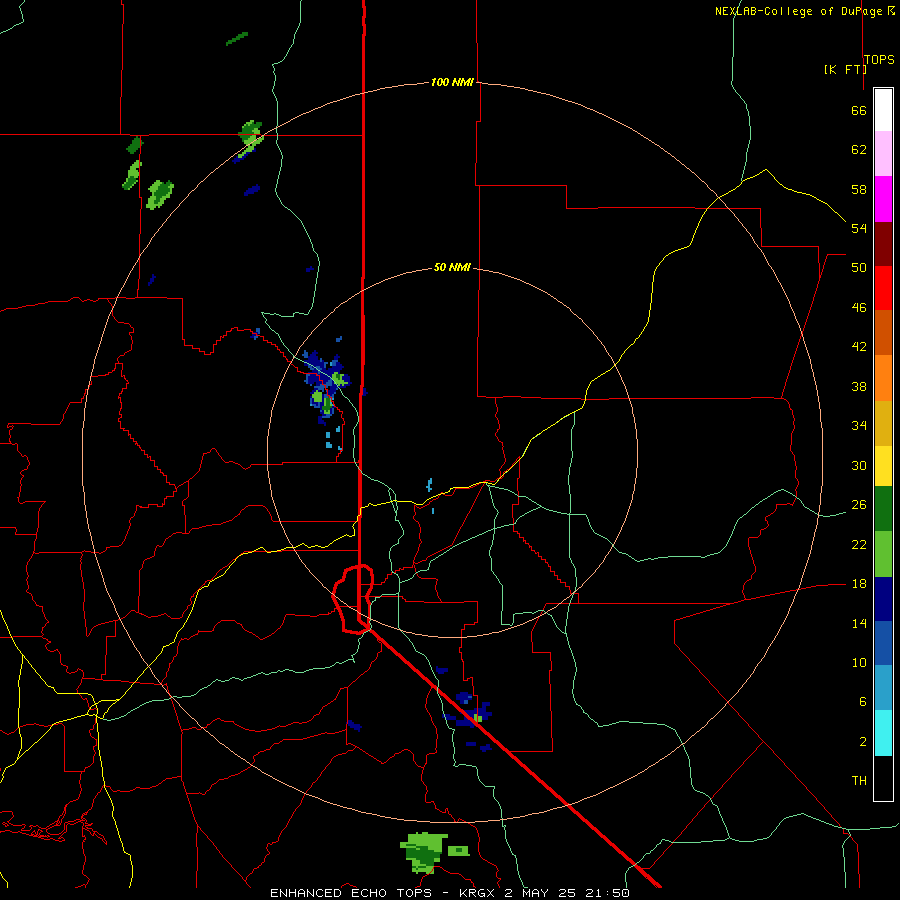The height and width of the screenshot is (900, 900).
Task: Click the 46 legend value
Action: (859, 308)
